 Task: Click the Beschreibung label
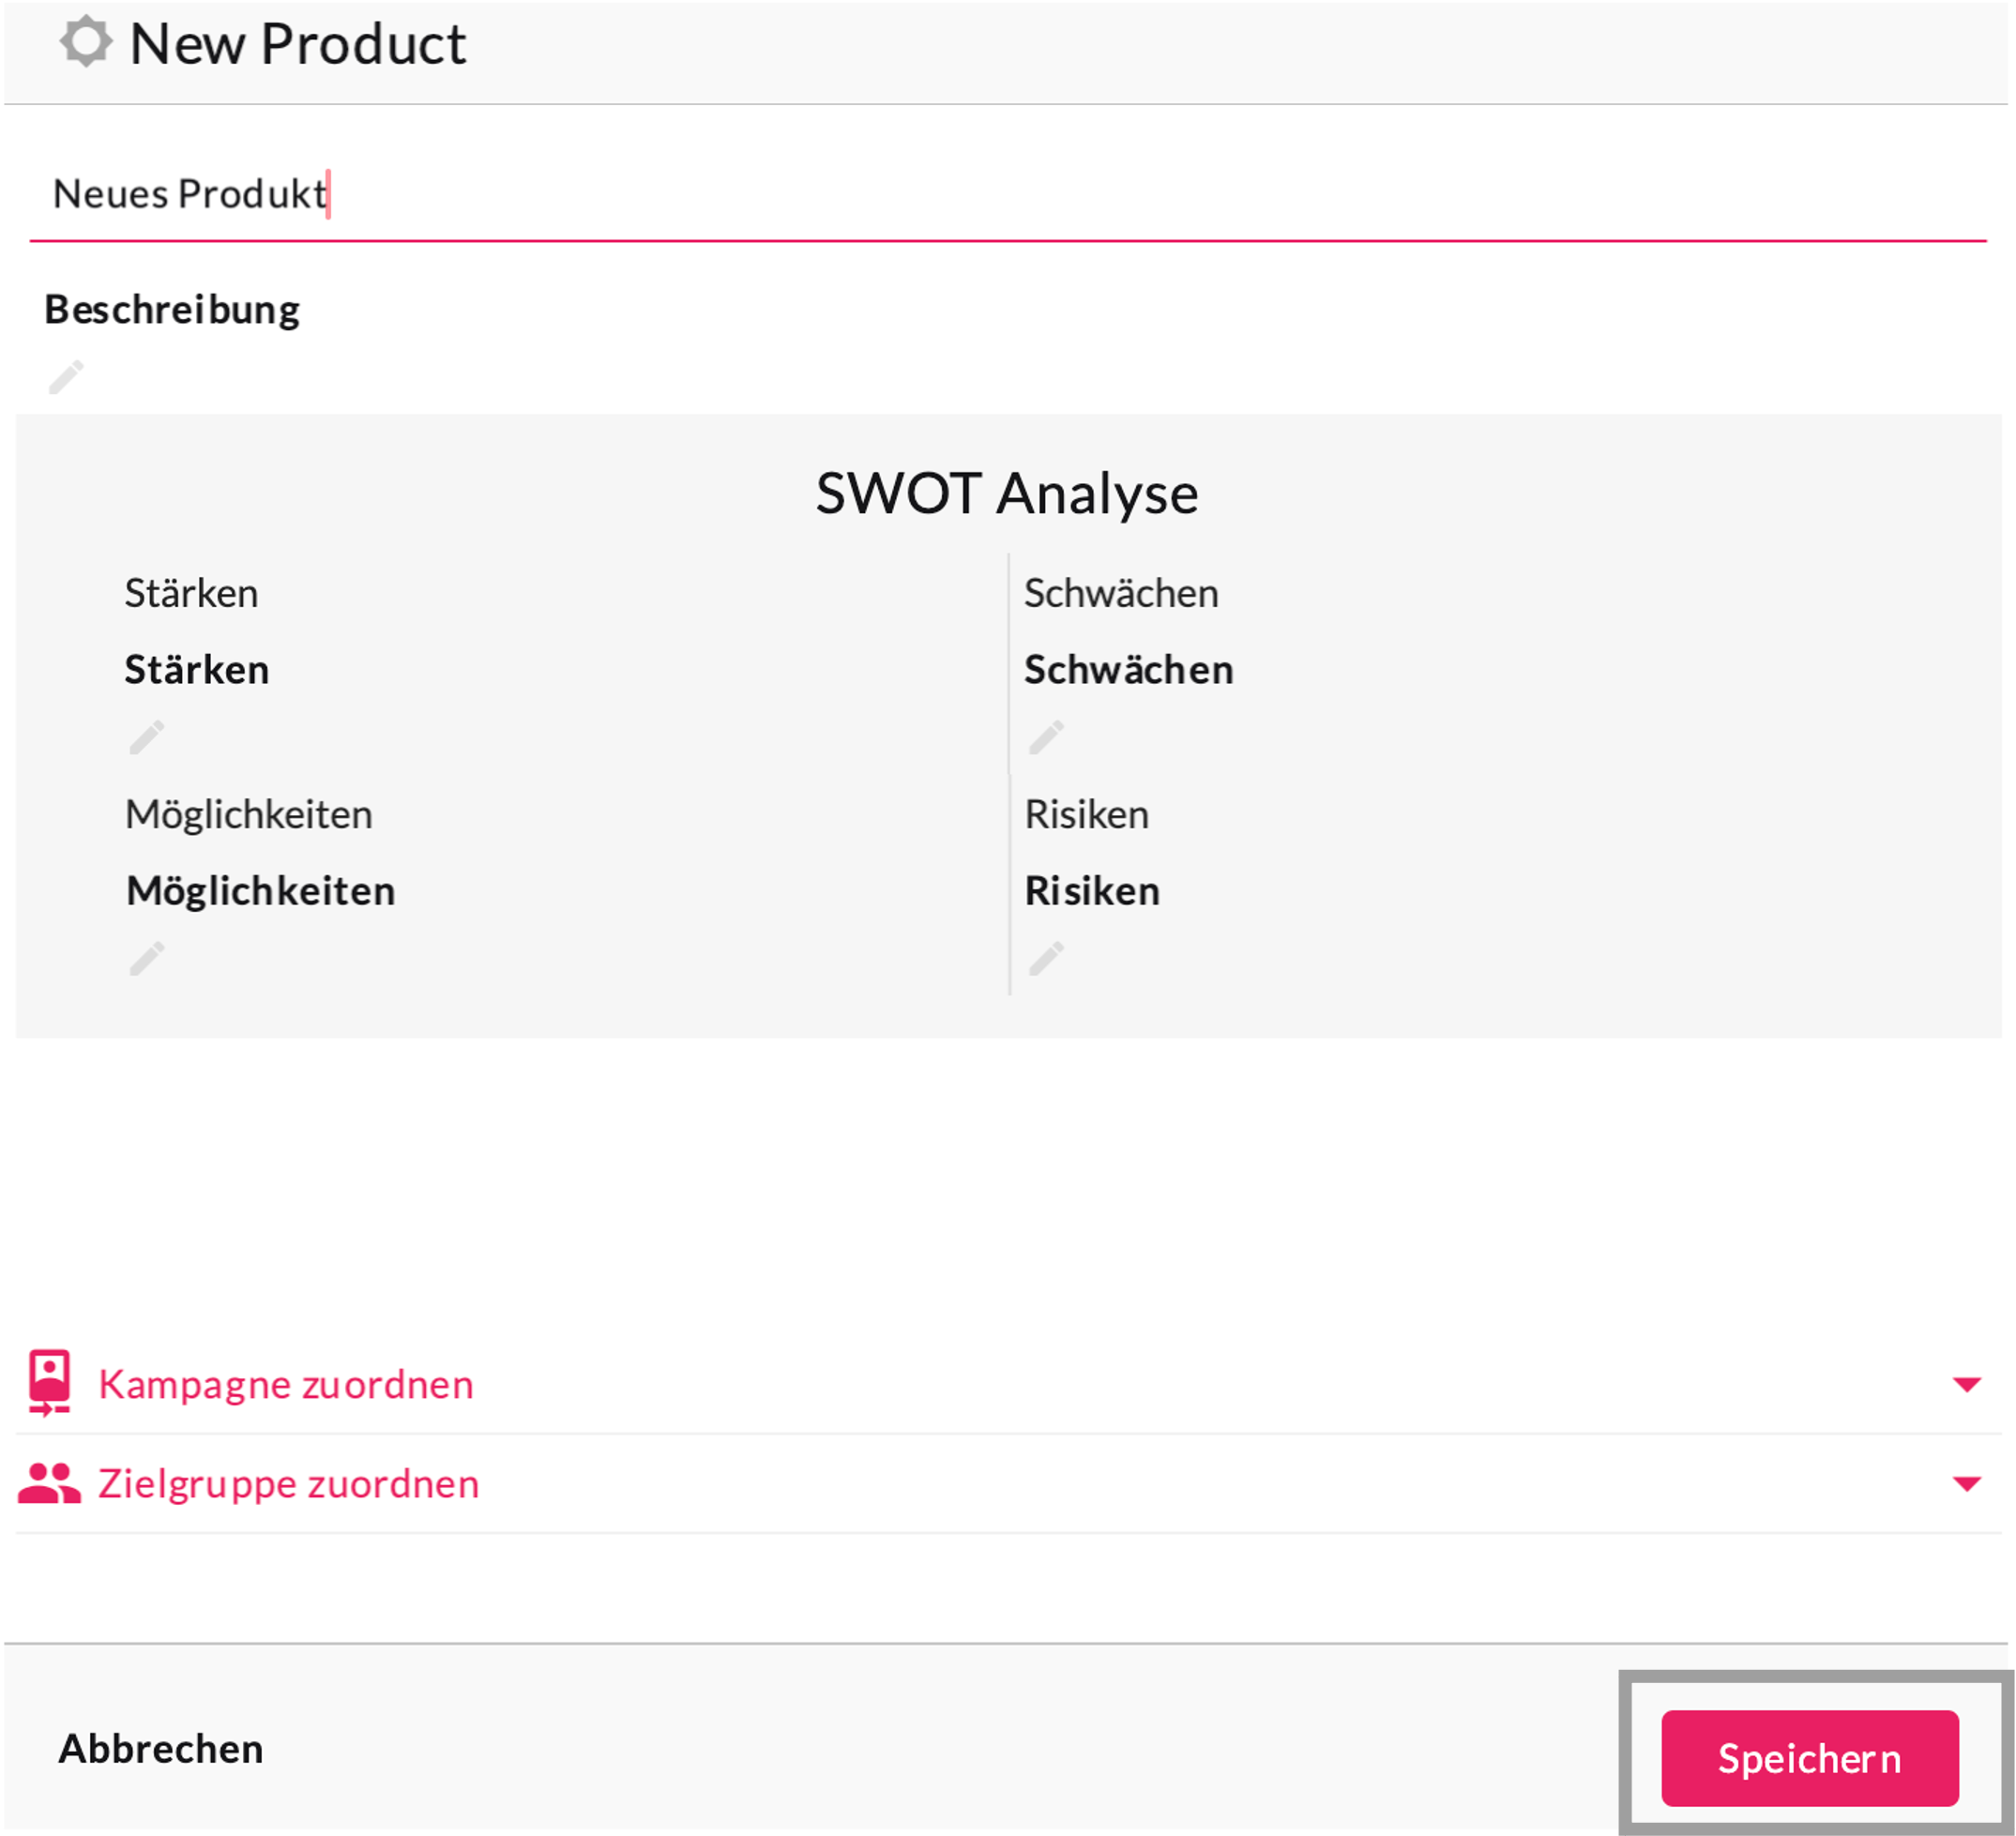click(x=172, y=309)
